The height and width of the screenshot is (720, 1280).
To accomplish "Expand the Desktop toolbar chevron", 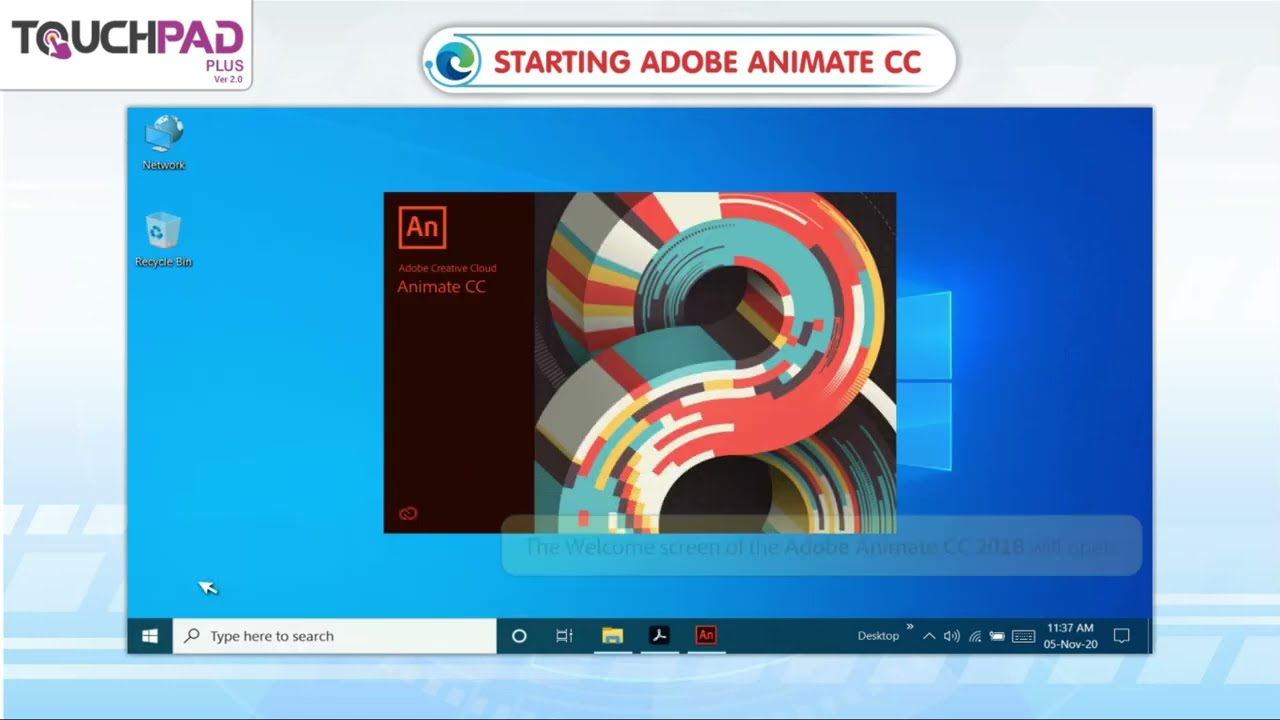I will pyautogui.click(x=910, y=627).
